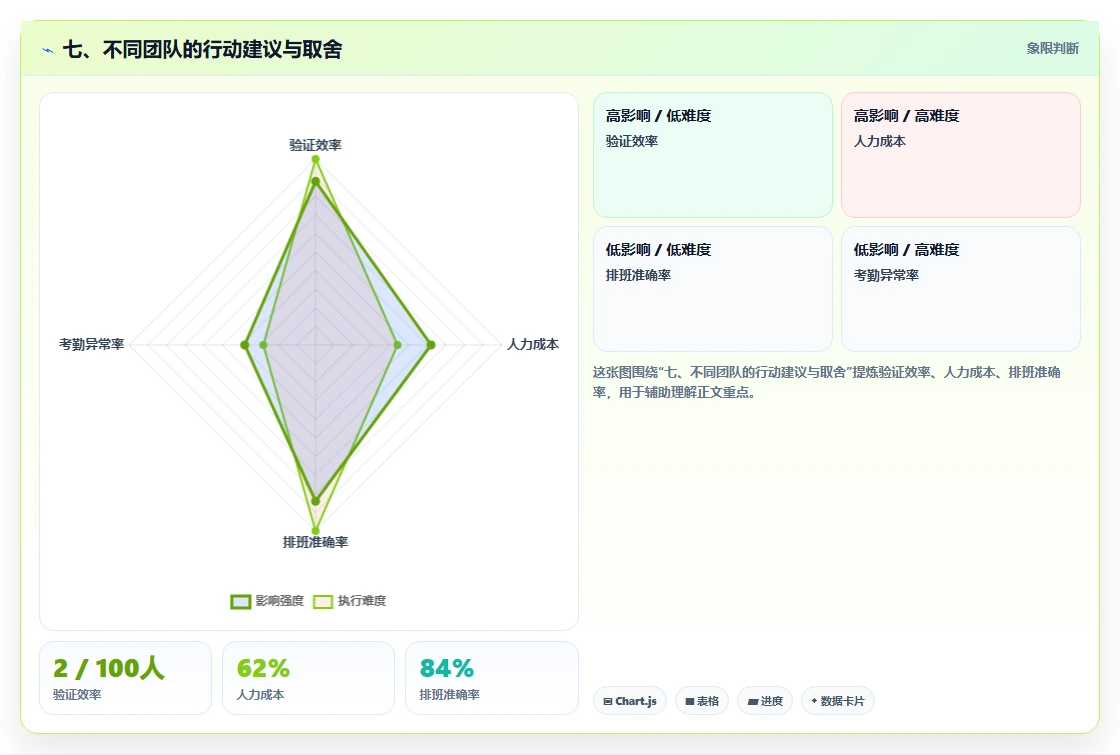Screen dimensions: 1120x755
Task: Click 排班准确率 text in the low-impact low-difficulty card
Action: pos(639,275)
